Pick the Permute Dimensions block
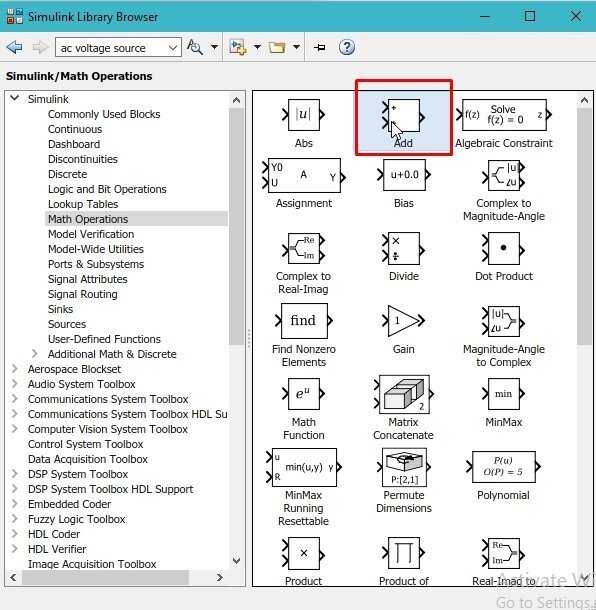Screen dimensions: 596x610 tap(404, 467)
